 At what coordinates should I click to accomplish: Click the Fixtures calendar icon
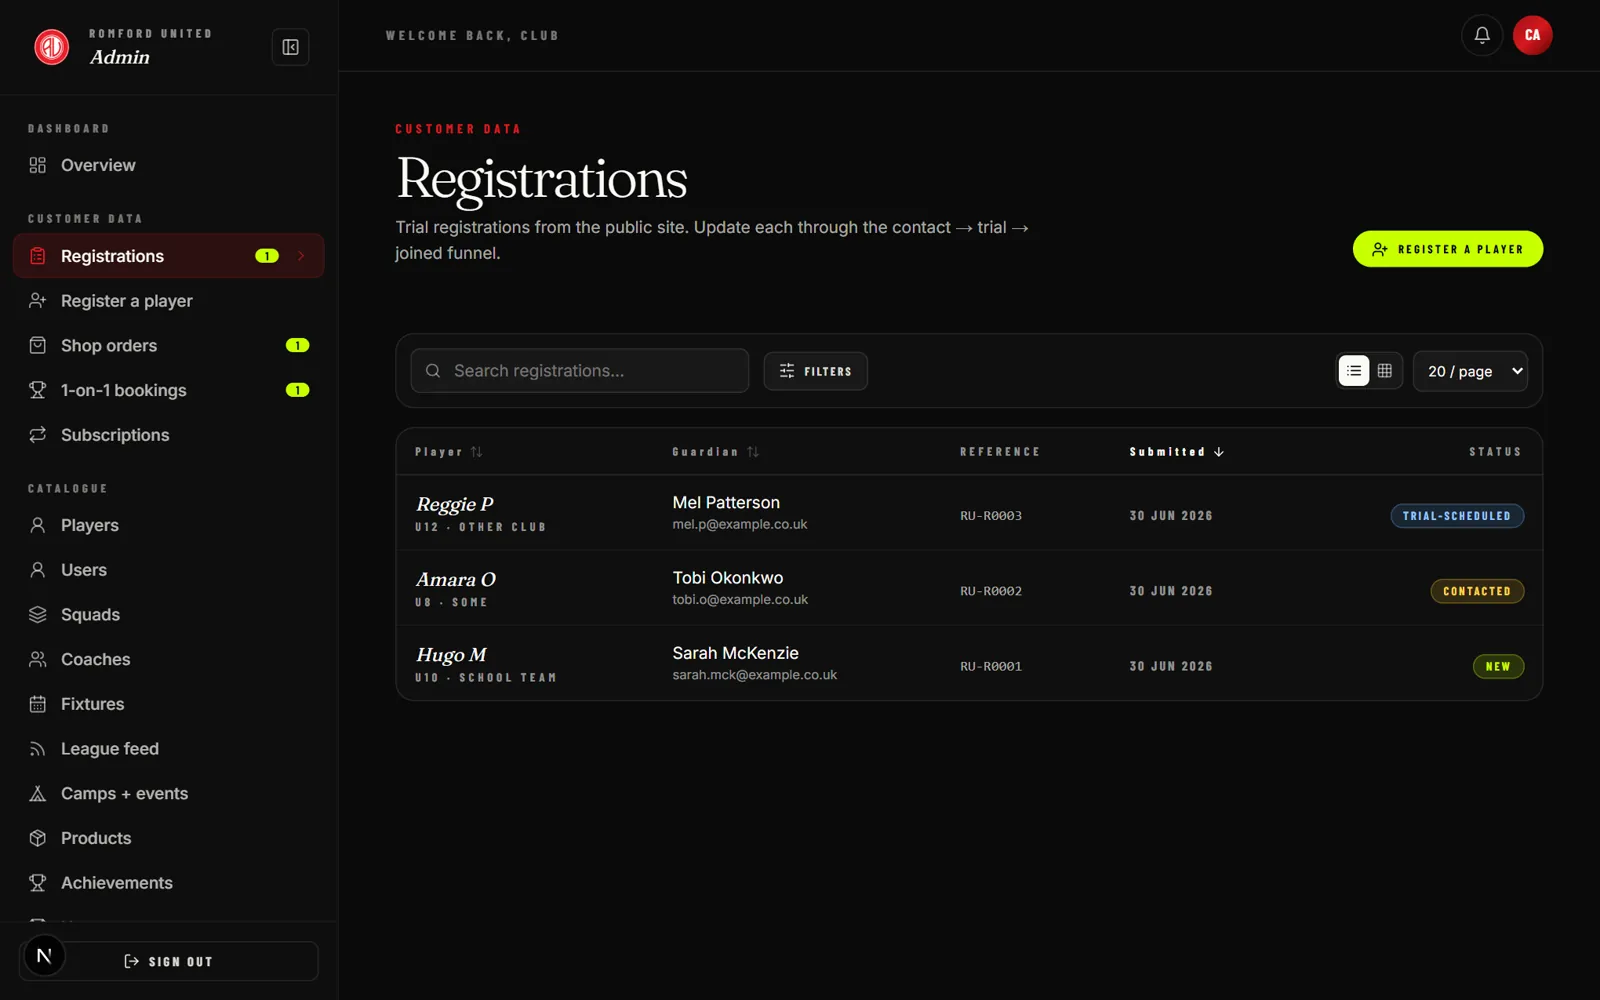(38, 704)
